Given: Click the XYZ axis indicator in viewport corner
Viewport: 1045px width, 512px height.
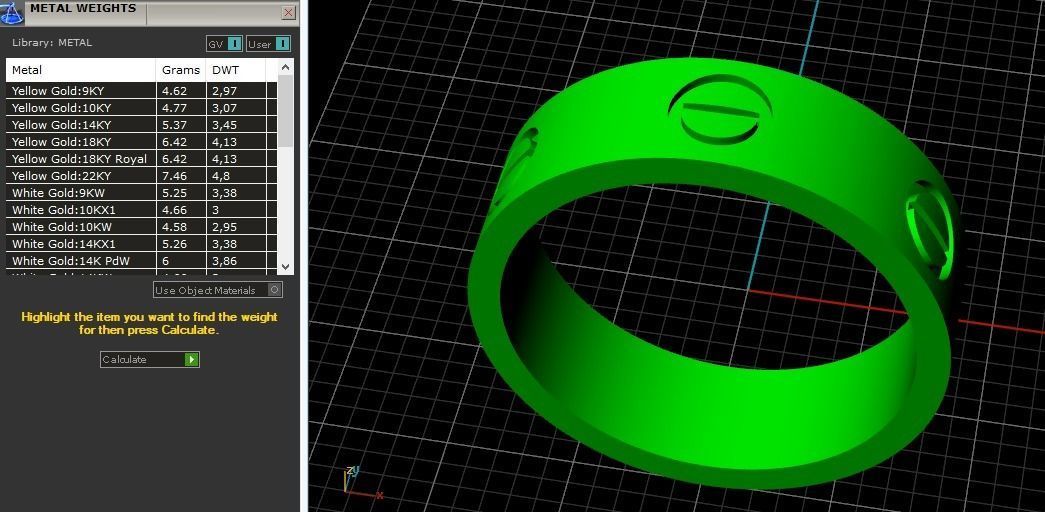Looking at the screenshot, I should 363,482.
